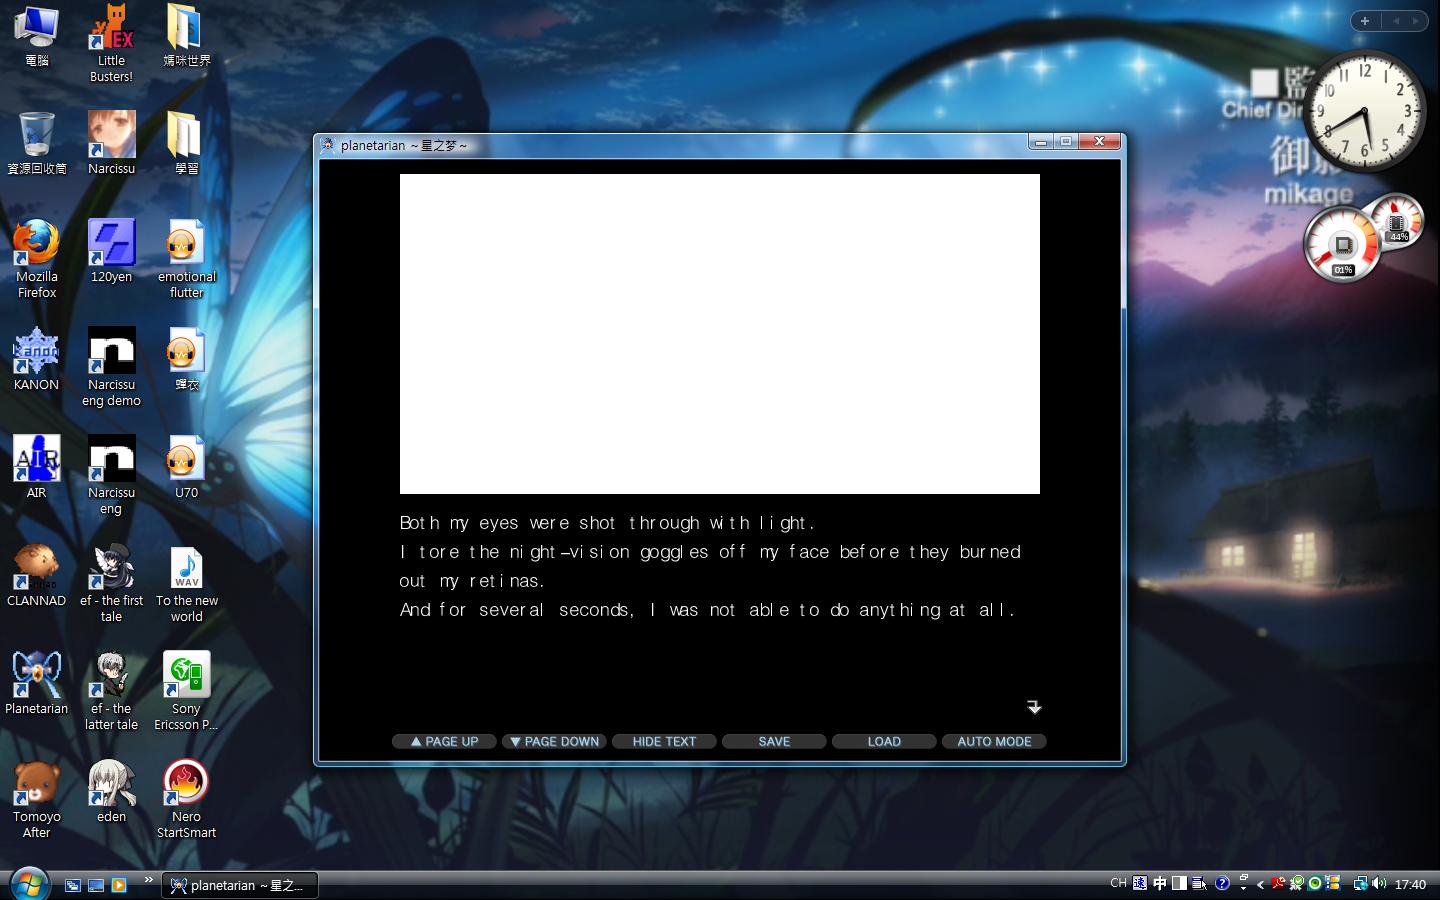This screenshot has height=900, width=1440.
Task: Open the Windows Start menu orb
Action: pos(29,884)
